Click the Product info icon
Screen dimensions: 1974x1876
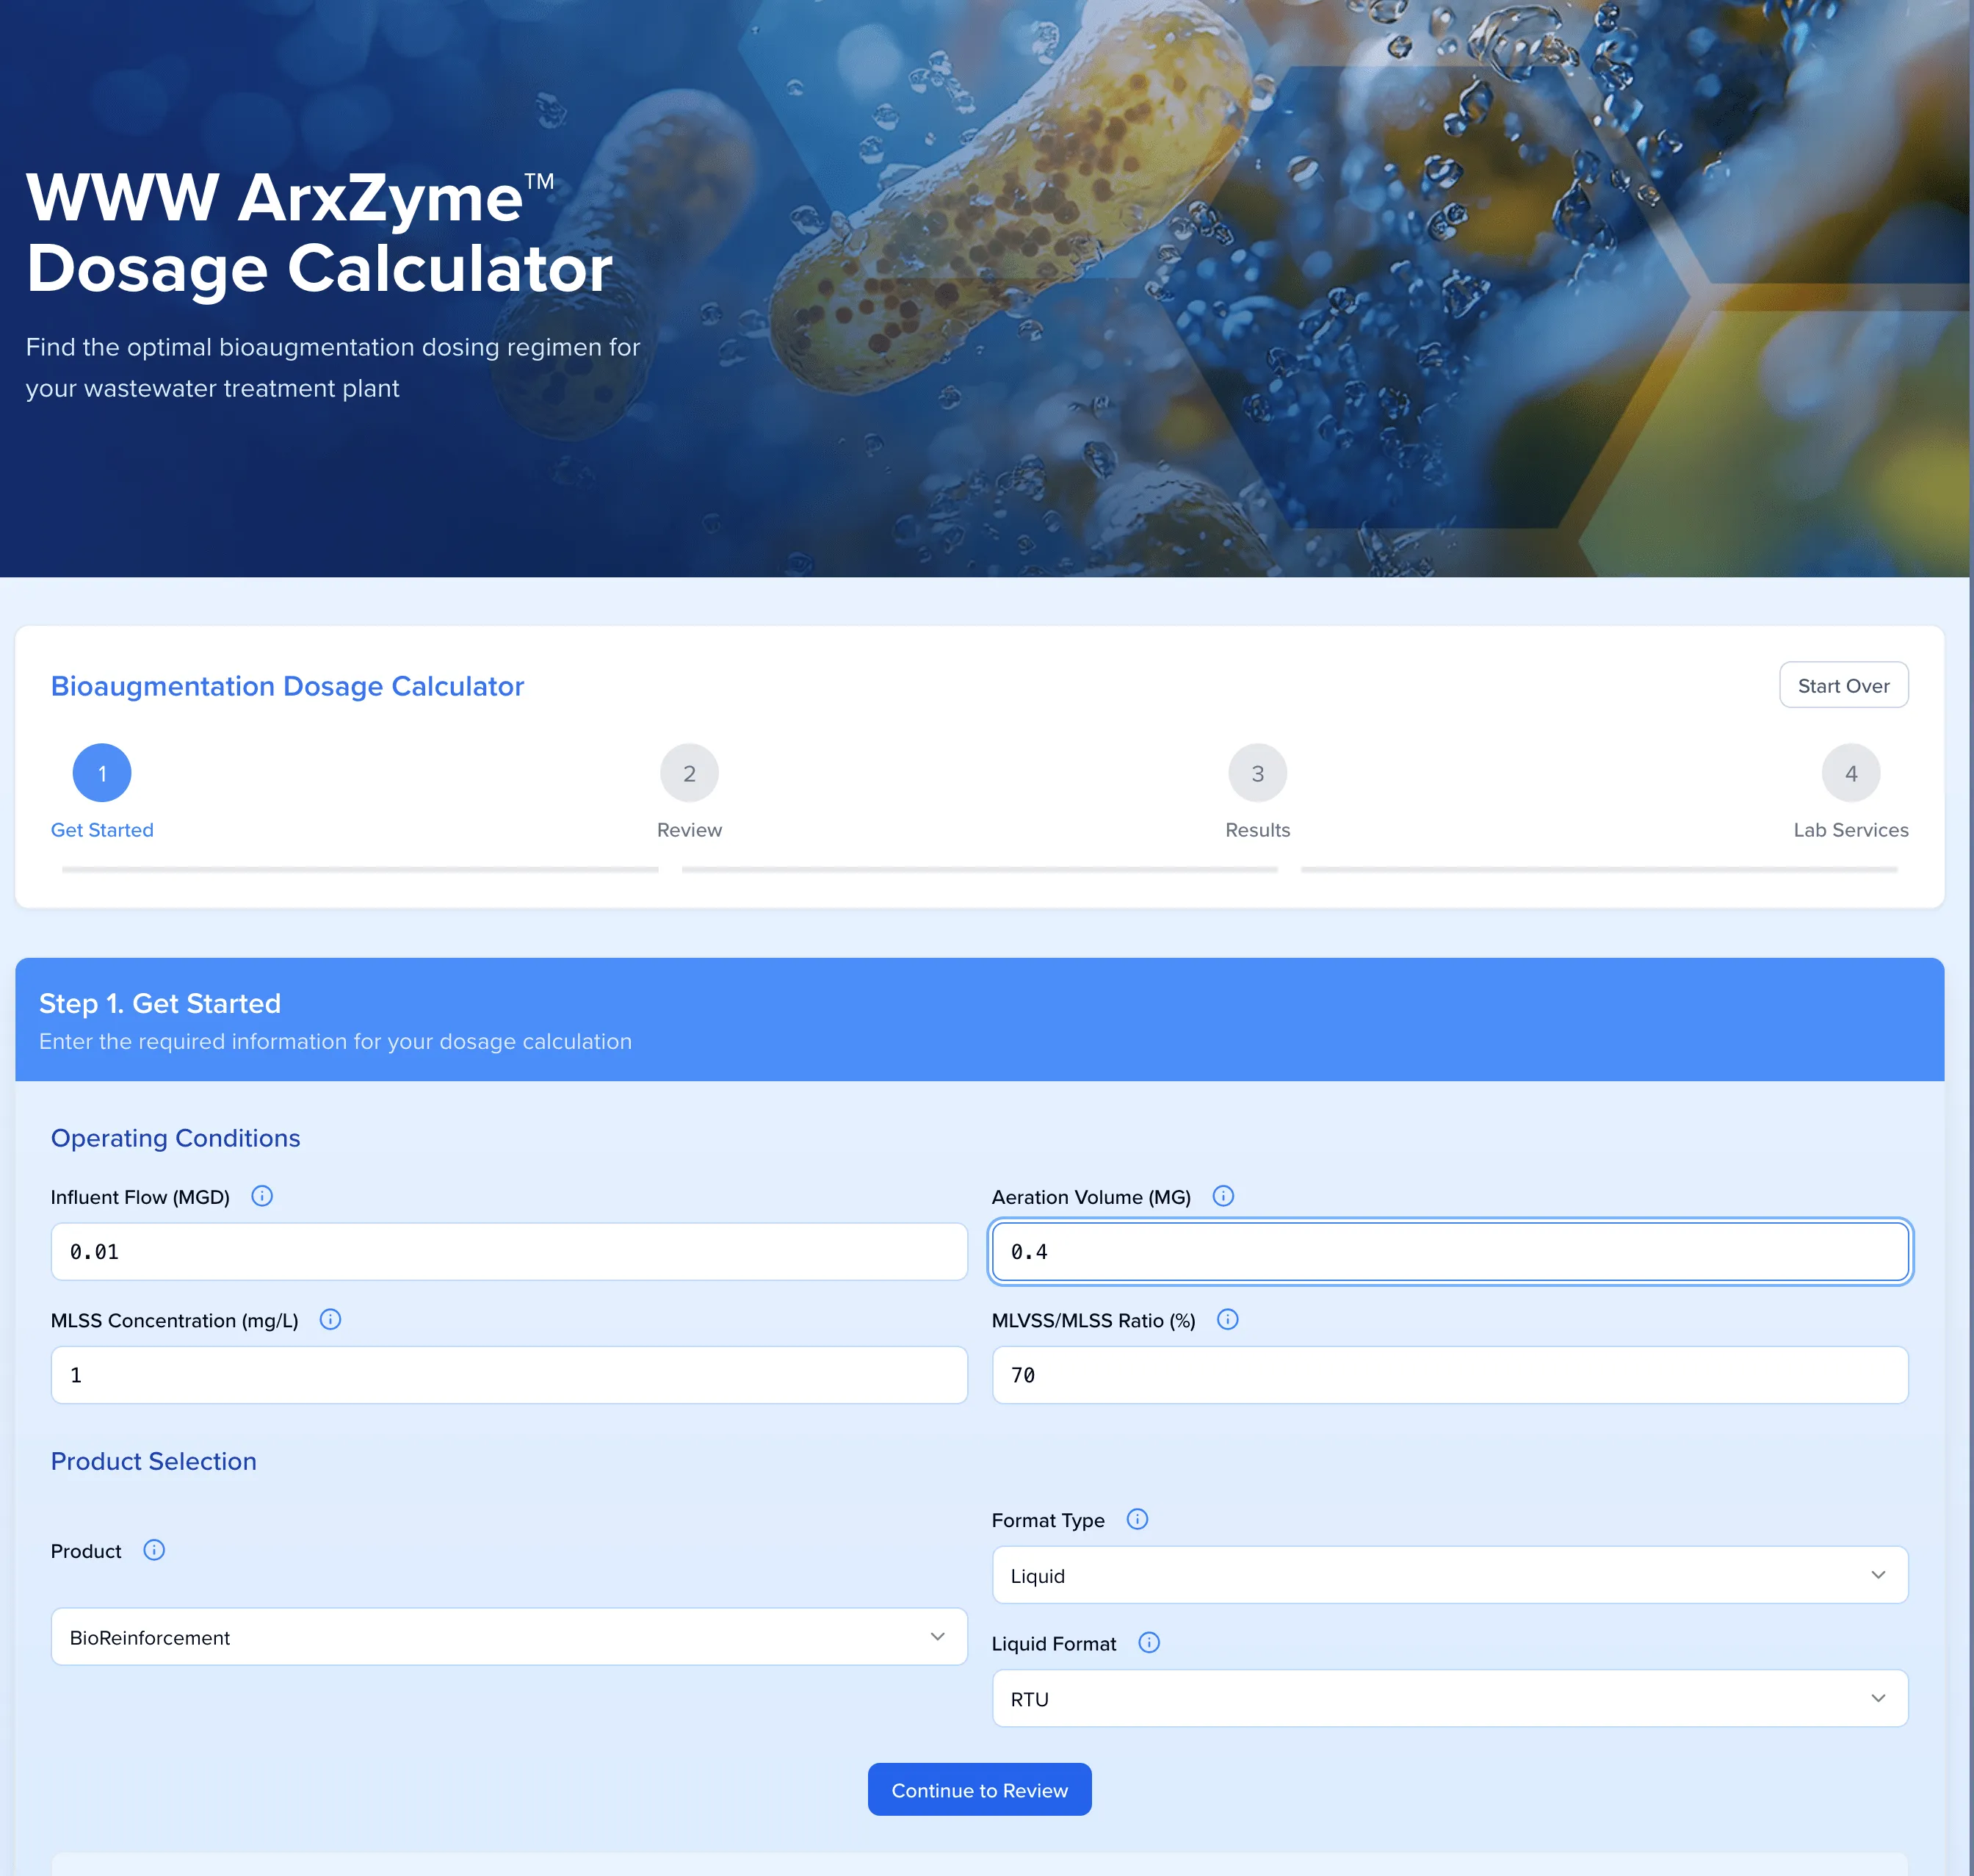pyautogui.click(x=154, y=1550)
